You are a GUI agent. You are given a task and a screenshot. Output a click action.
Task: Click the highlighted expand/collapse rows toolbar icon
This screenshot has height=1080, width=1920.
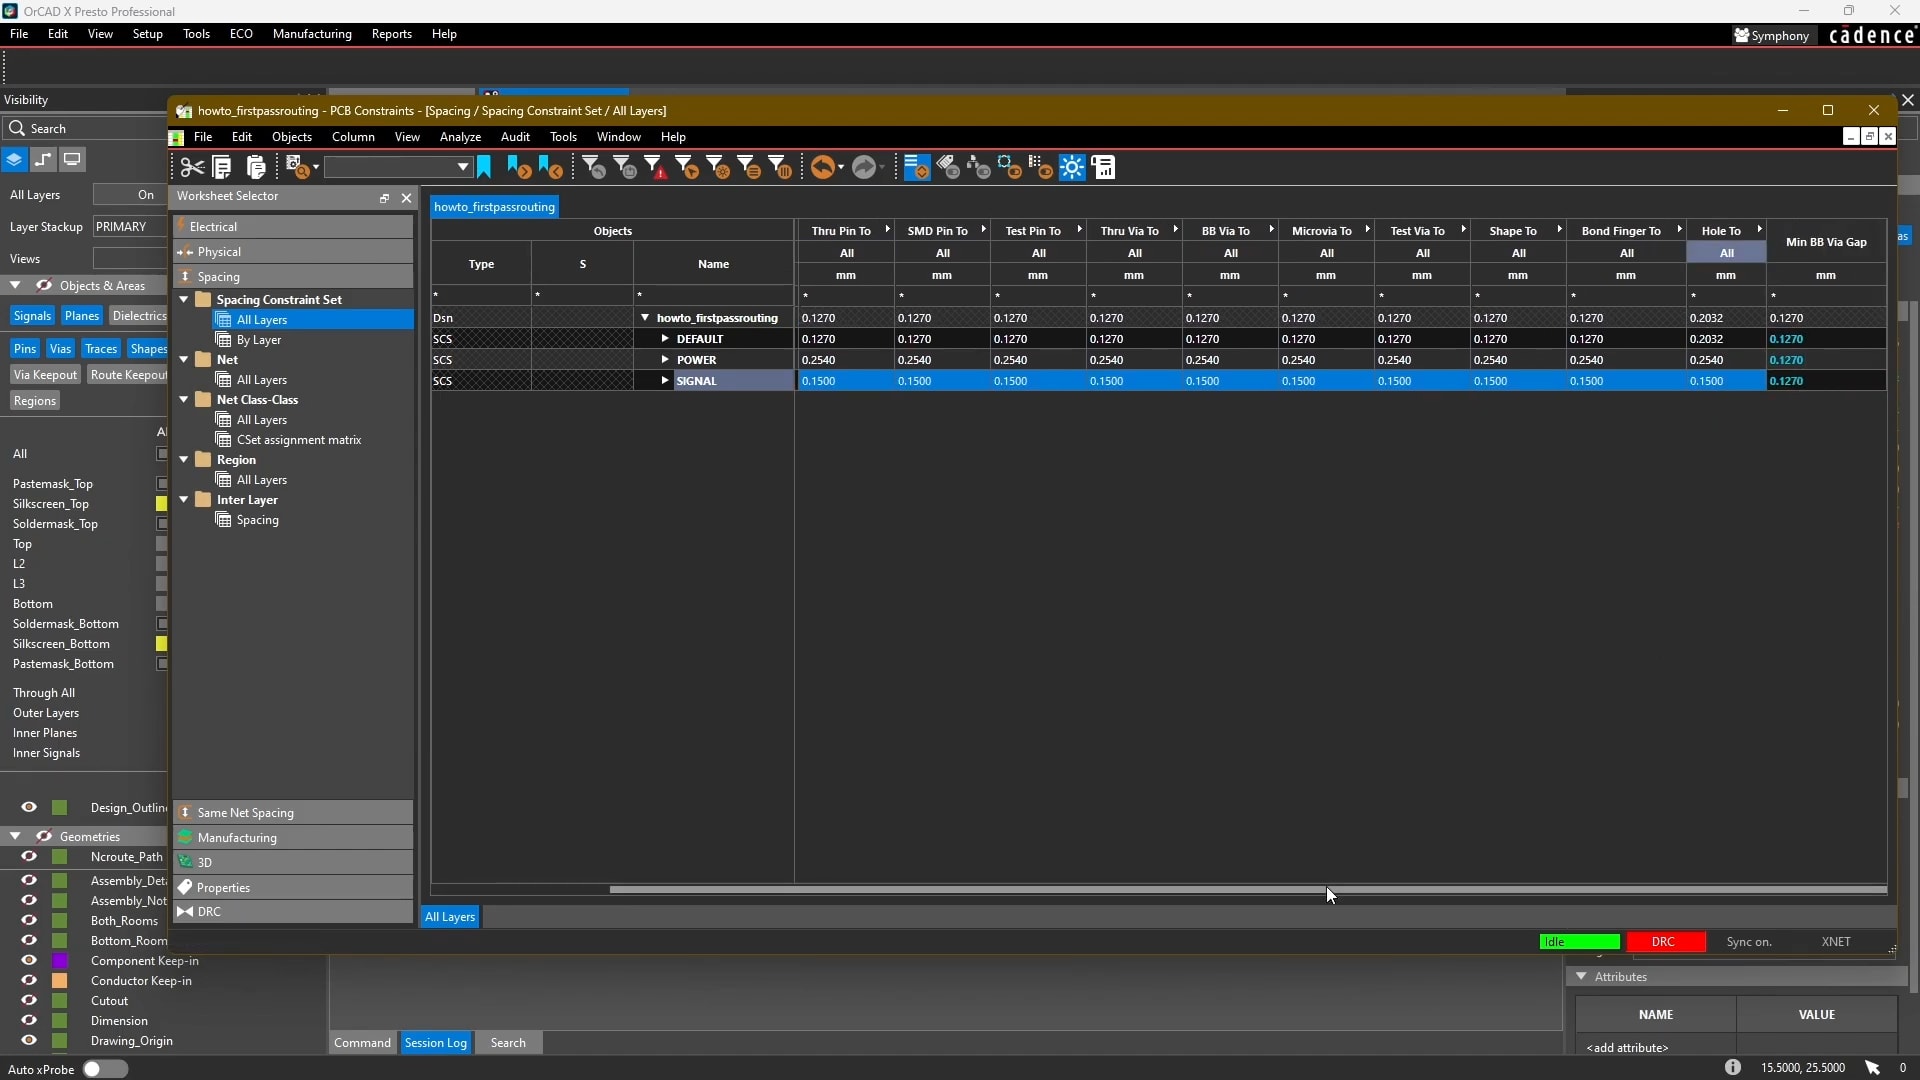click(916, 167)
